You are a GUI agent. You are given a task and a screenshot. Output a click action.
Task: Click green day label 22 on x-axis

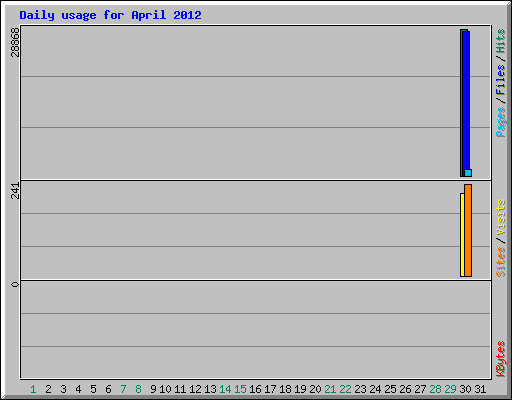[x=345, y=389]
